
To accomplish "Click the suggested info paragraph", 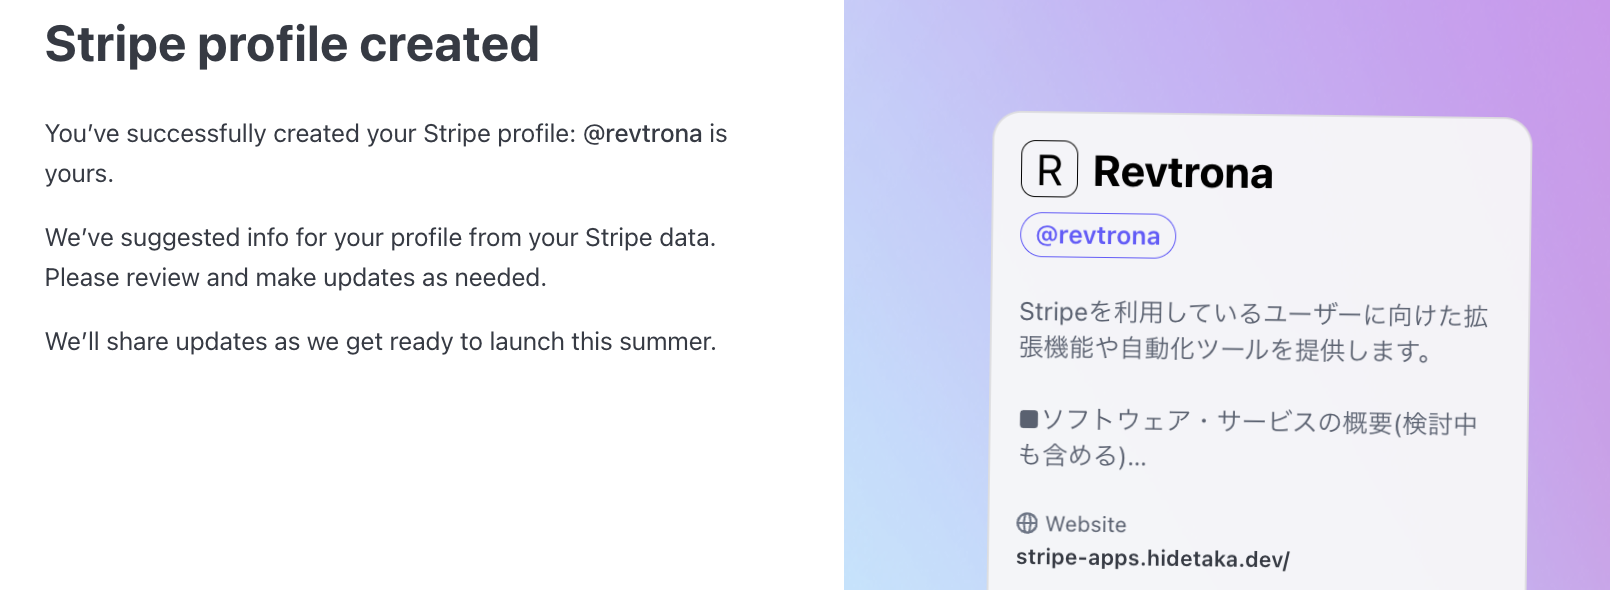I will (381, 257).
